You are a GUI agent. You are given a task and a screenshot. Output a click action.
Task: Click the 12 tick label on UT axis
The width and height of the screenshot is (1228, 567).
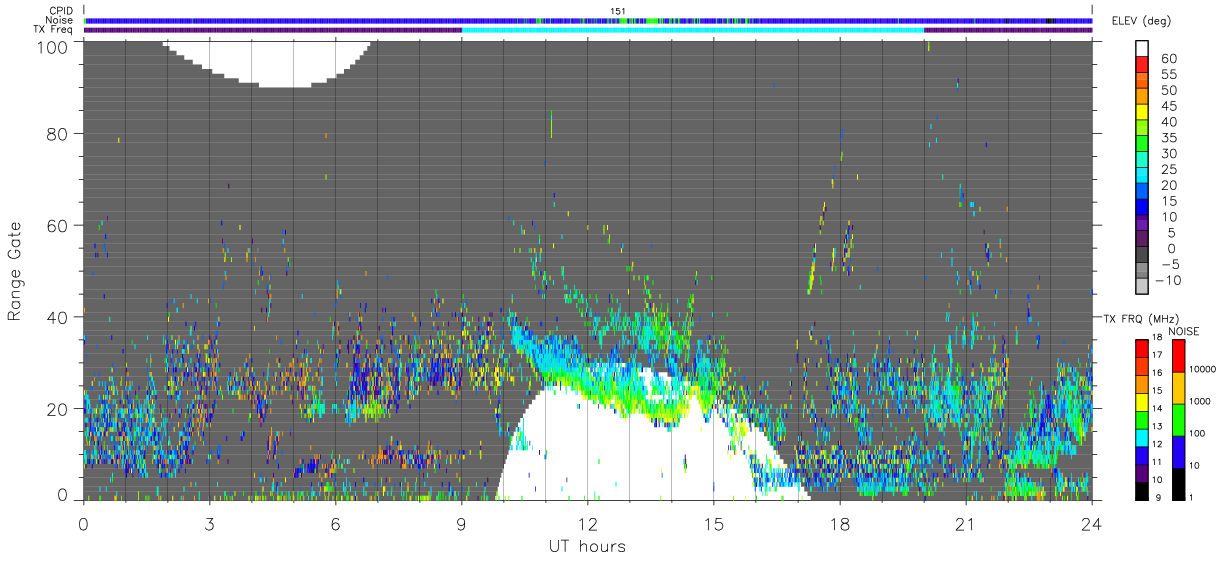(x=587, y=523)
